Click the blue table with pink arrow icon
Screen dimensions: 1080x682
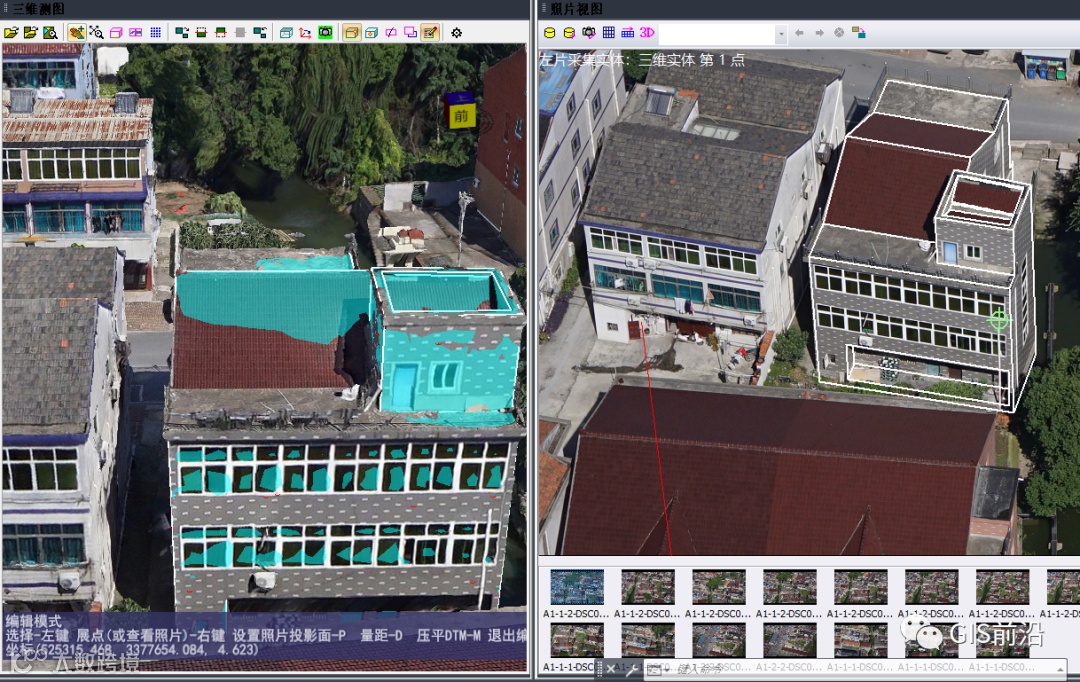[627, 32]
